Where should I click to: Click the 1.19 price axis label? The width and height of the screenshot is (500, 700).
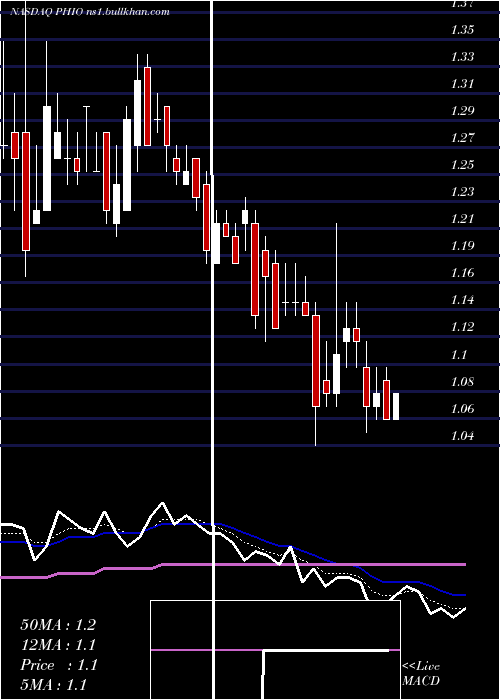pos(462,246)
